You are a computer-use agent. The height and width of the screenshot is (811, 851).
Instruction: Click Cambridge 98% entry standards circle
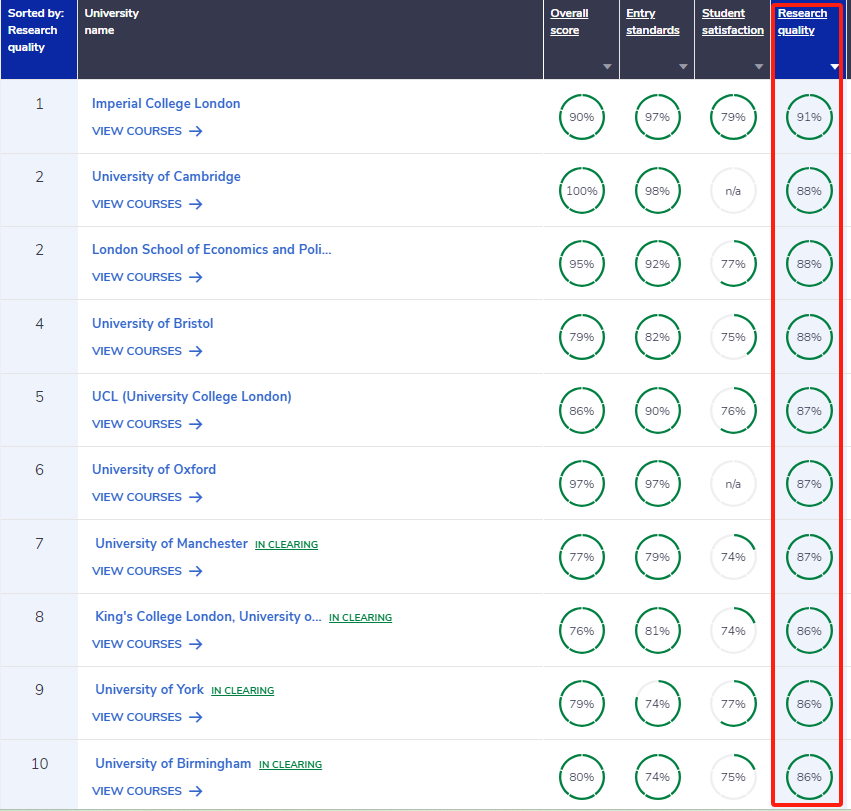(x=657, y=191)
